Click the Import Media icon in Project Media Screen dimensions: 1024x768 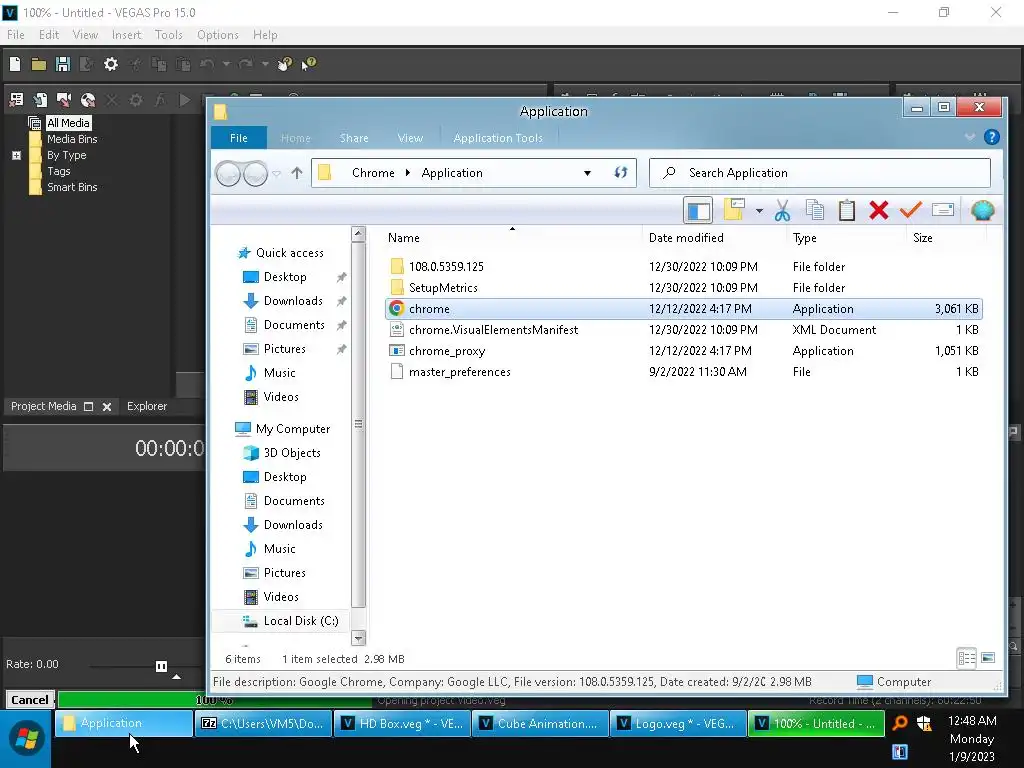[x=40, y=100]
